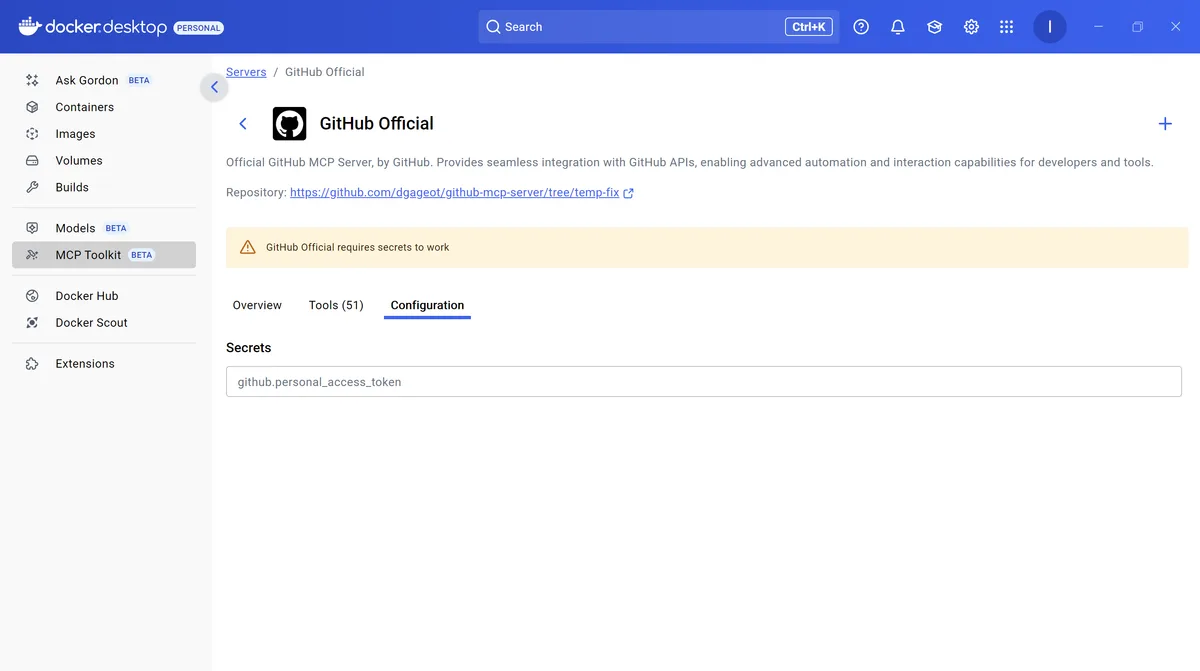Go to Images section
This screenshot has height=671, width=1200.
[x=104, y=134]
